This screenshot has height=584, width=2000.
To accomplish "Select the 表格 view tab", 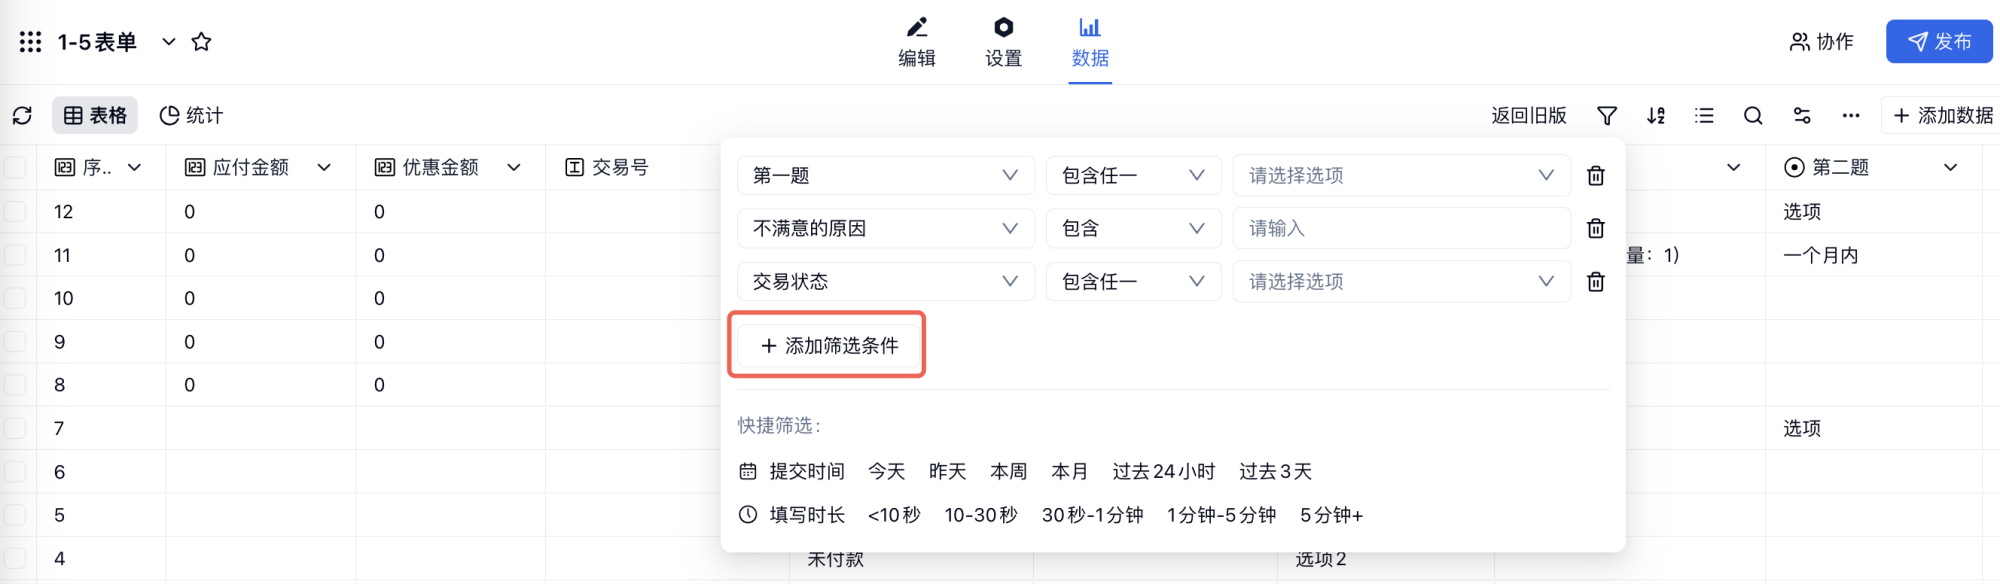I will click(95, 116).
